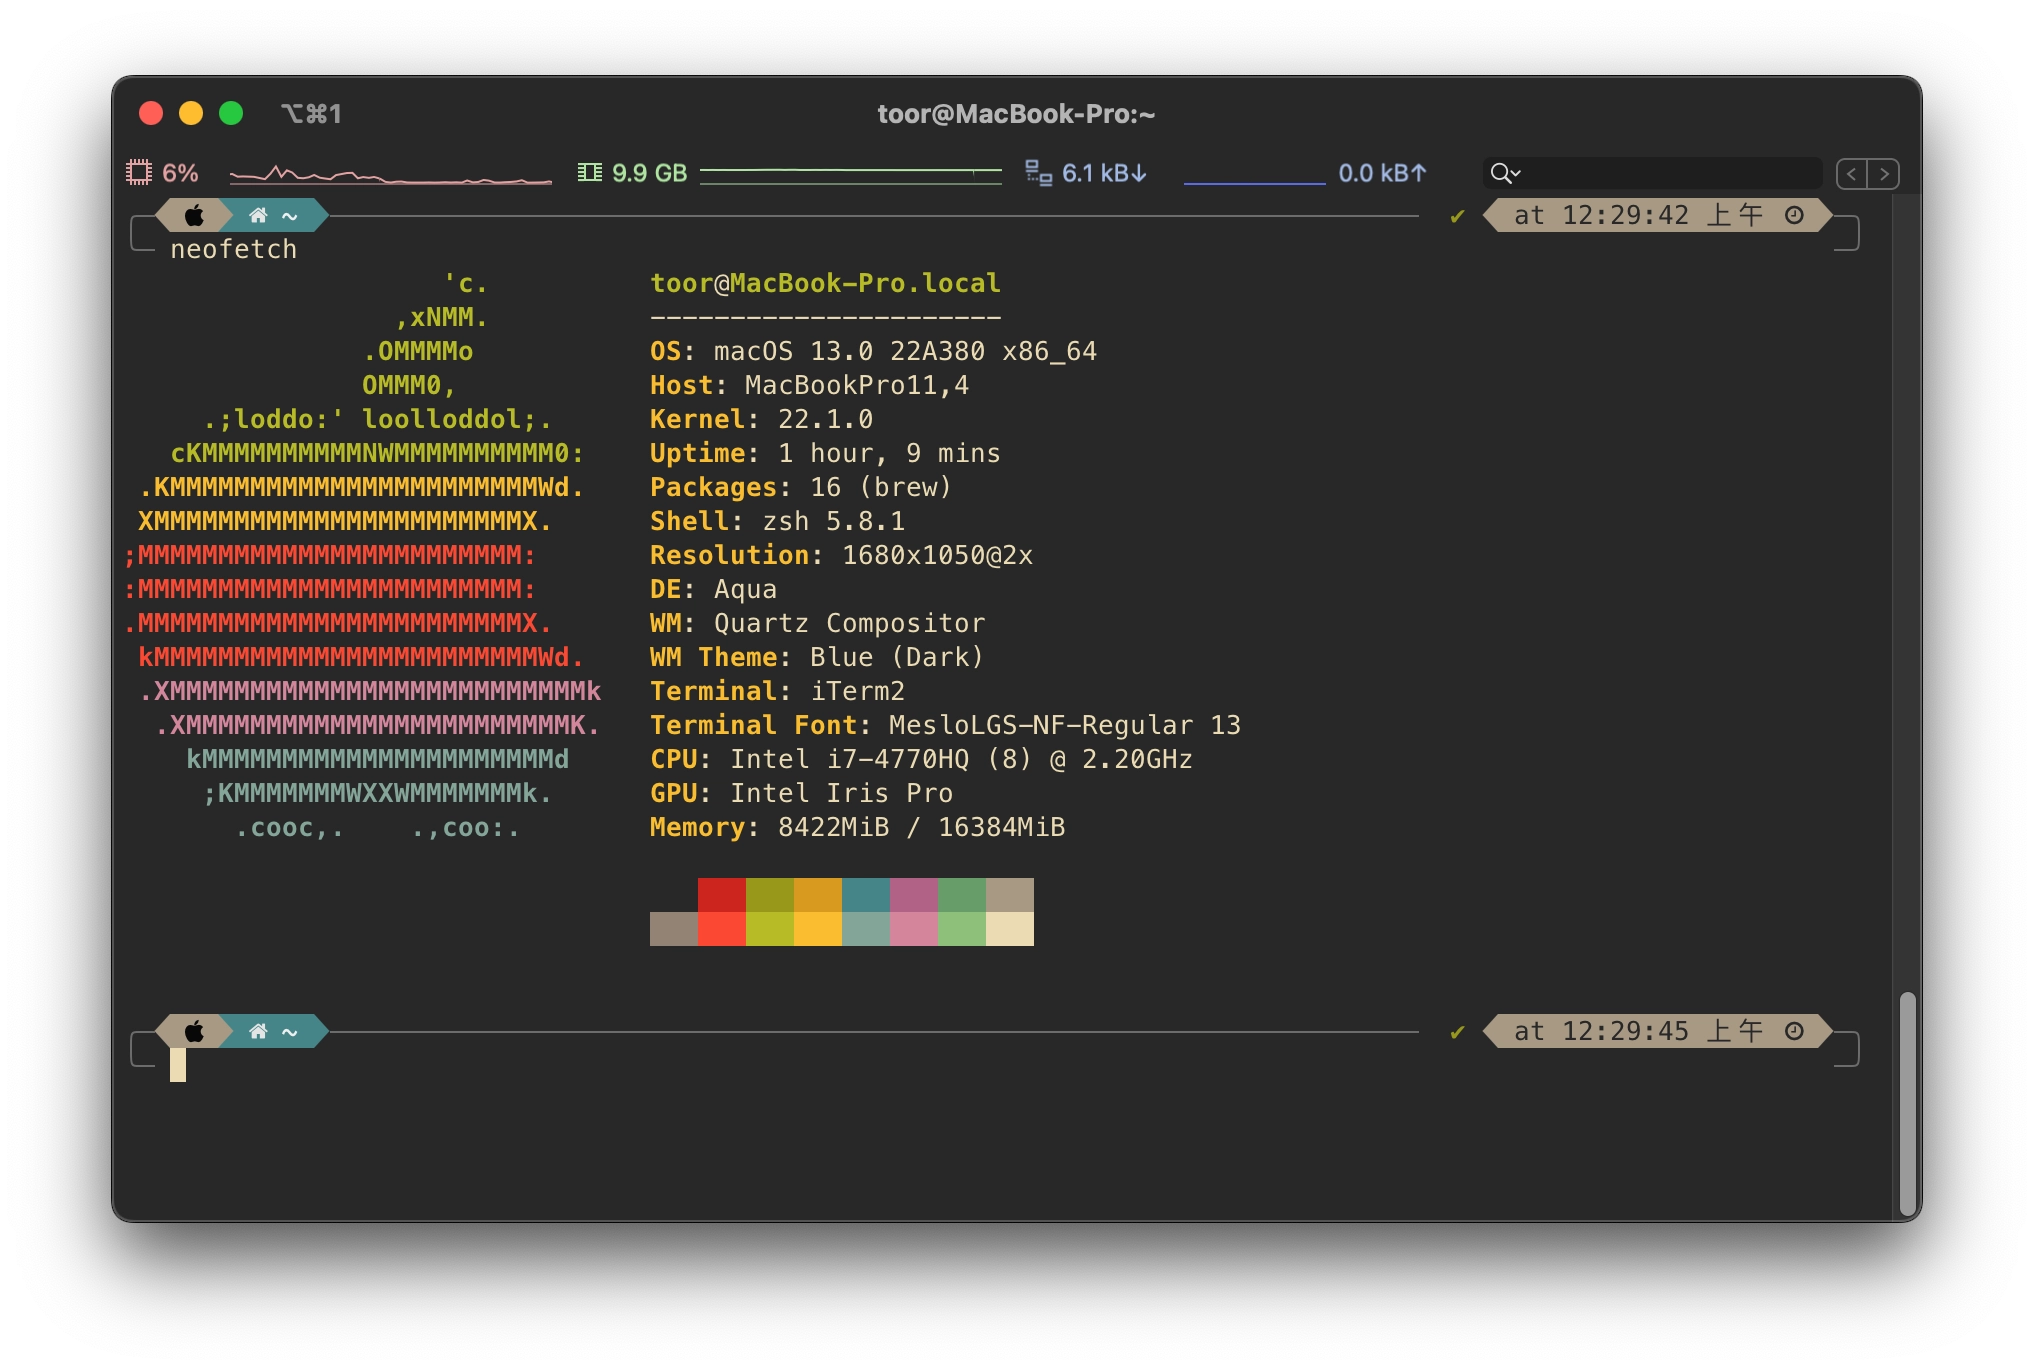Screen dimensions: 2034x1370
Task: Click the GPU: Intel Iris Pro line
Action: tap(801, 793)
